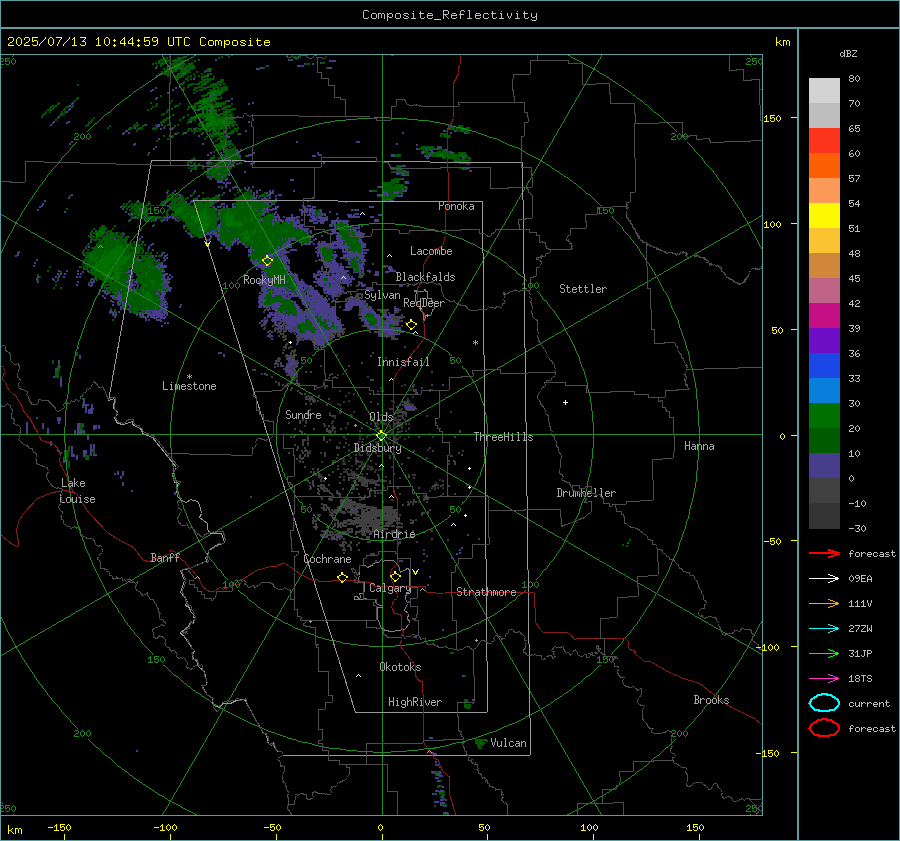Click the current legend label

click(x=869, y=703)
